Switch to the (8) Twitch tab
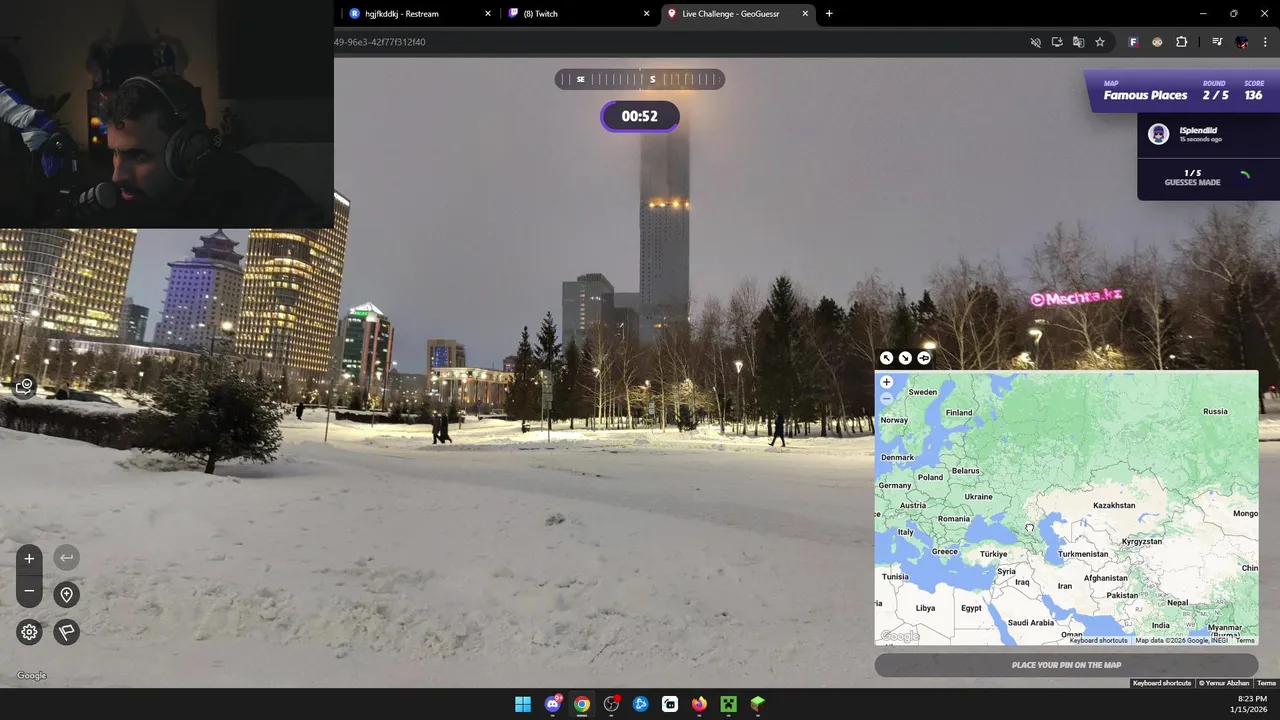Viewport: 1280px width, 720px height. 578,14
